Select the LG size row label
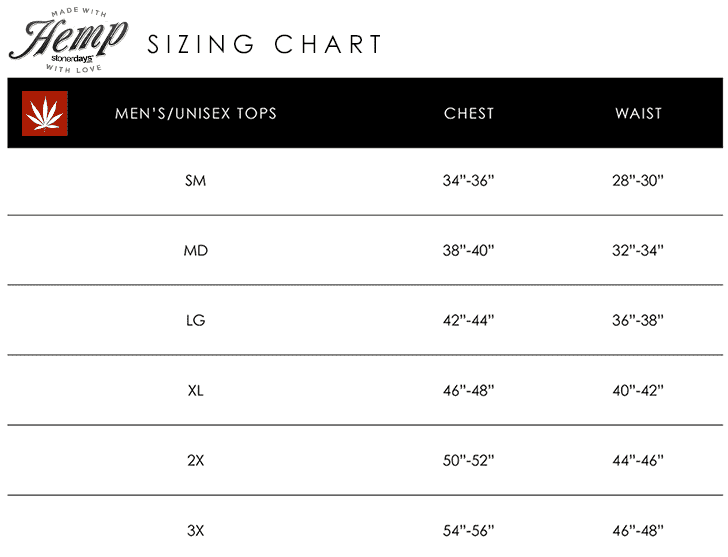The width and height of the screenshot is (728, 557). click(x=196, y=321)
